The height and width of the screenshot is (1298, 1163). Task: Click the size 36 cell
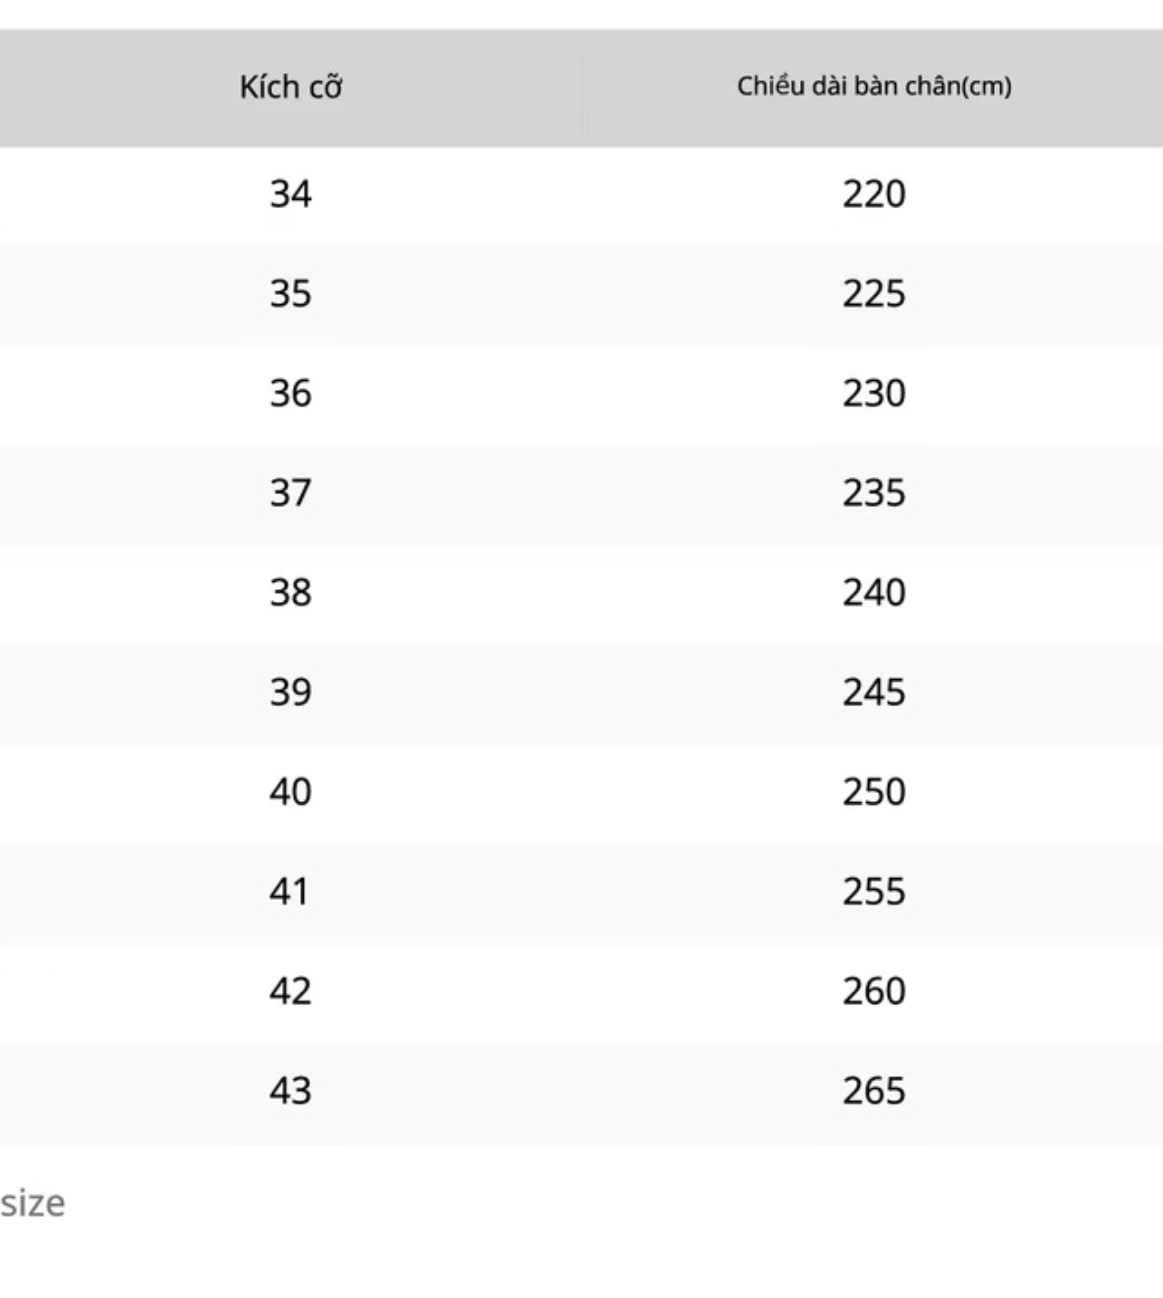click(x=290, y=393)
